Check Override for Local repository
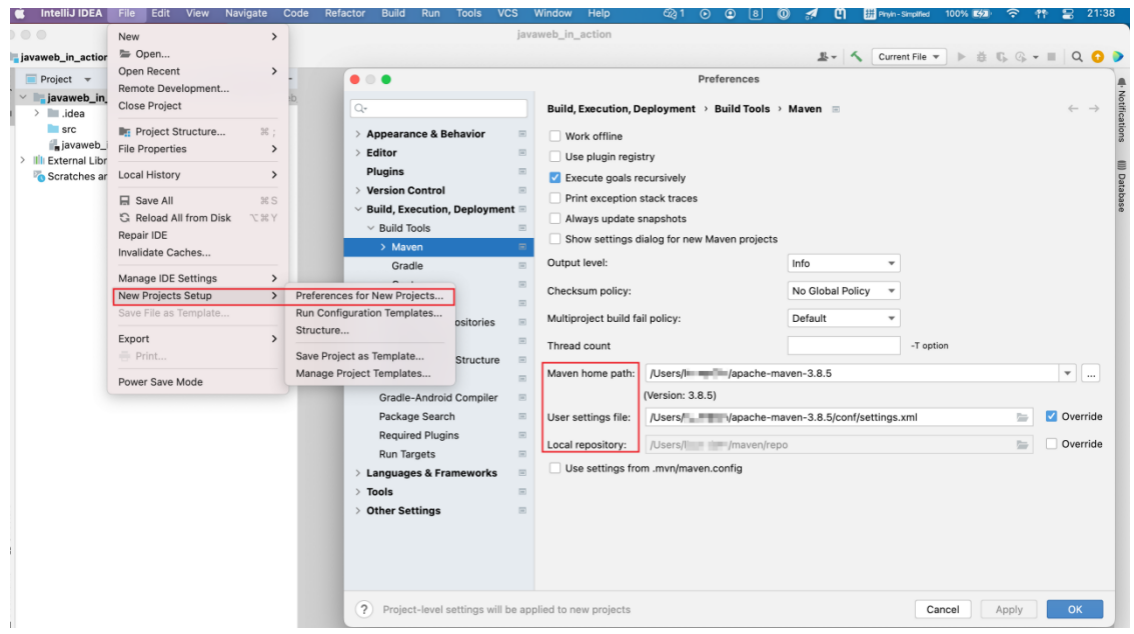The height and width of the screenshot is (634, 1134). 1052,444
